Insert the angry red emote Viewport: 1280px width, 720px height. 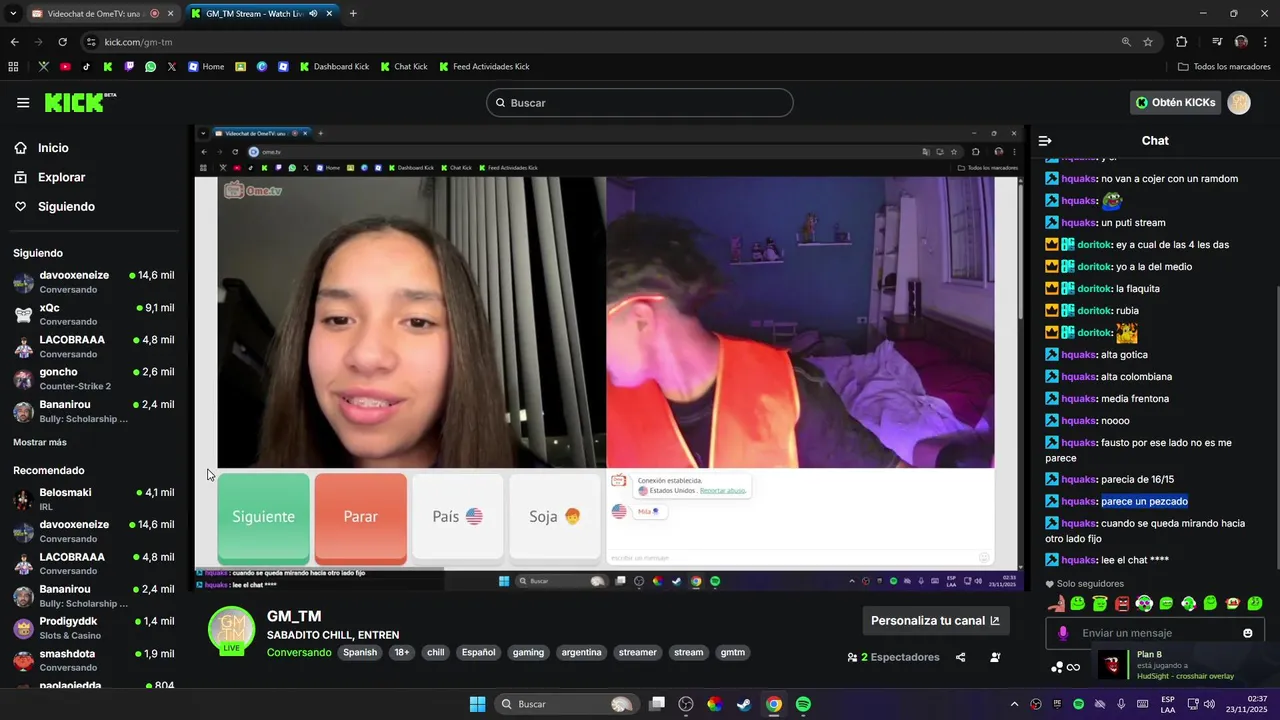[1122, 603]
